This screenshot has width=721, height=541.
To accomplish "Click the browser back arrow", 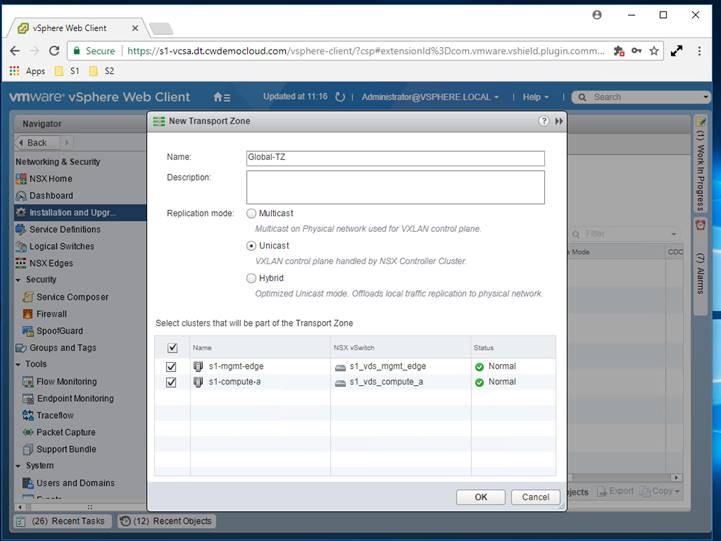I will [15, 51].
